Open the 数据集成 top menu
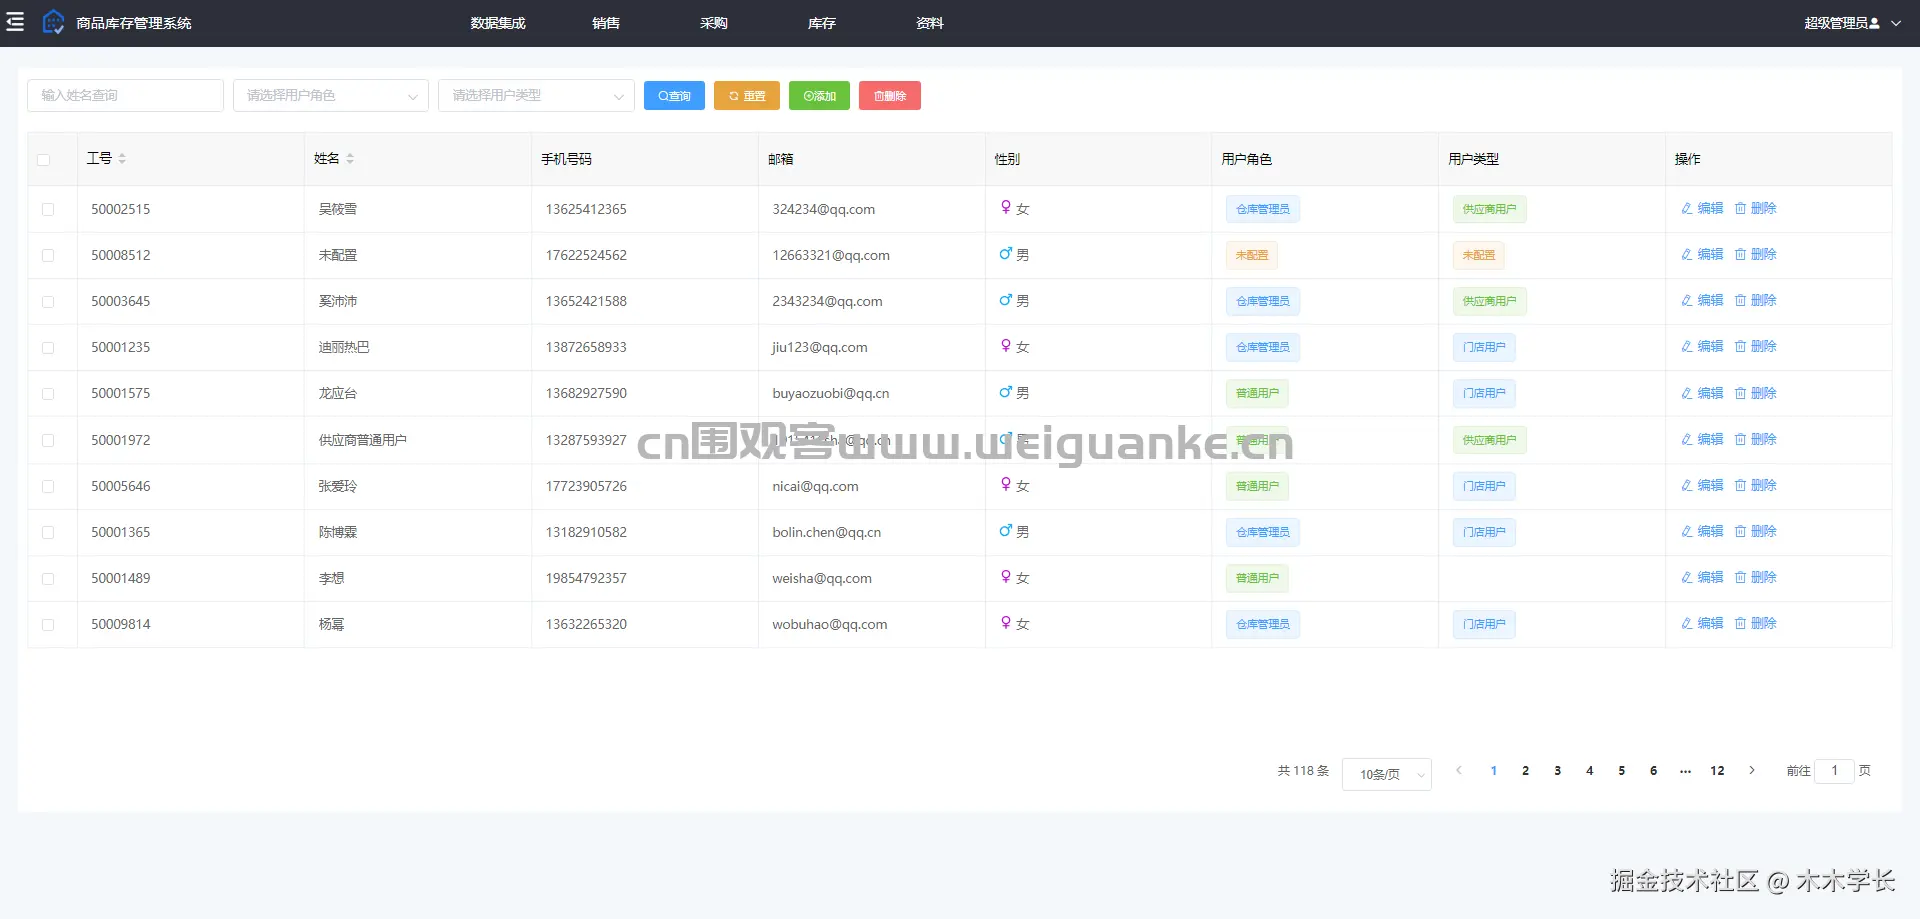Image resolution: width=1920 pixels, height=919 pixels. 498,23
